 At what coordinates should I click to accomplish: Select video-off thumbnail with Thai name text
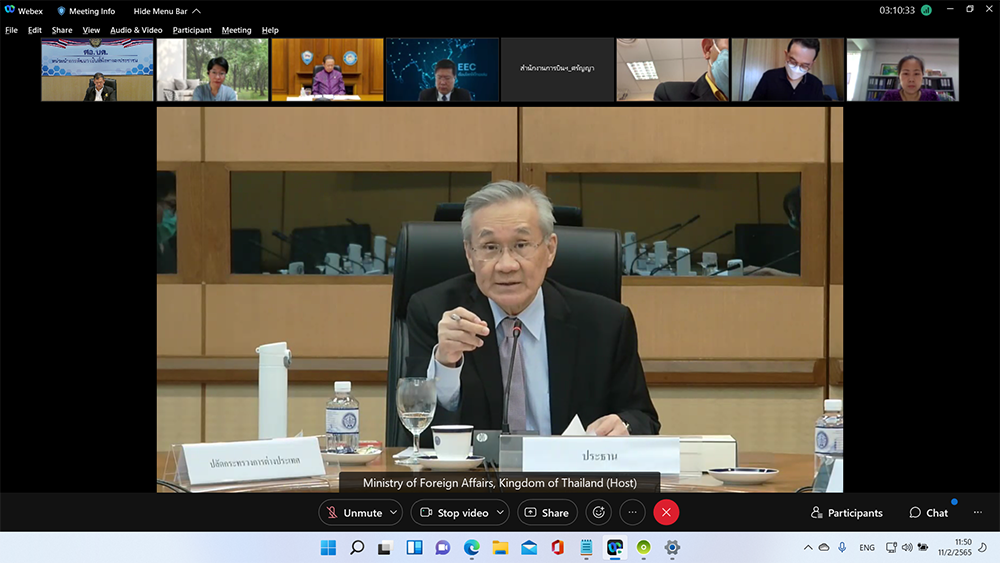tap(557, 69)
